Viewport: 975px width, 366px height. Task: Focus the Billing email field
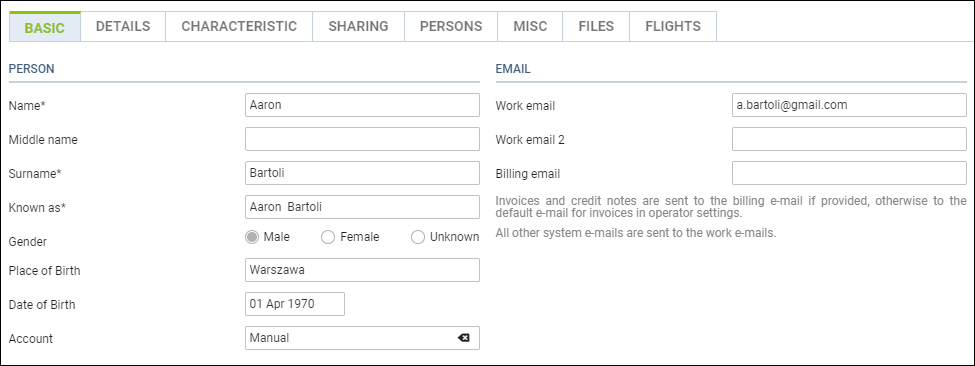point(849,173)
